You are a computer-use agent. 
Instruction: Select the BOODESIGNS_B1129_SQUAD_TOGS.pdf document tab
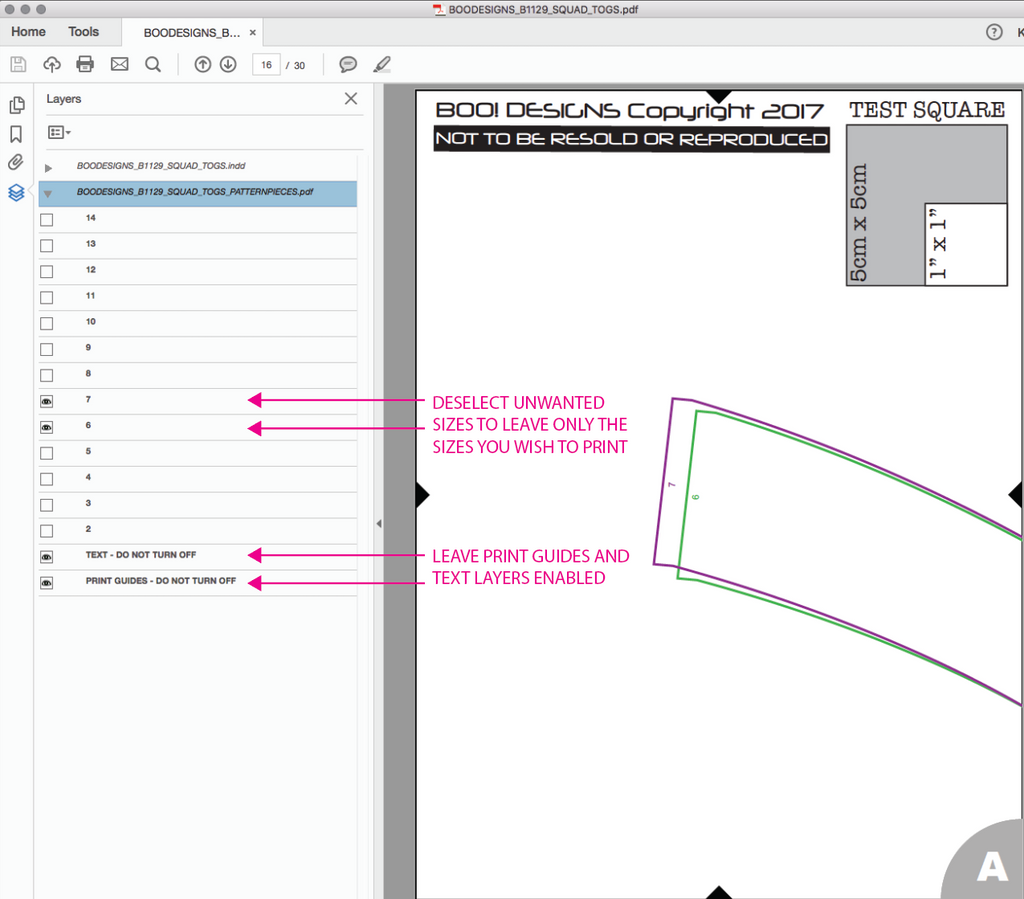(193, 31)
